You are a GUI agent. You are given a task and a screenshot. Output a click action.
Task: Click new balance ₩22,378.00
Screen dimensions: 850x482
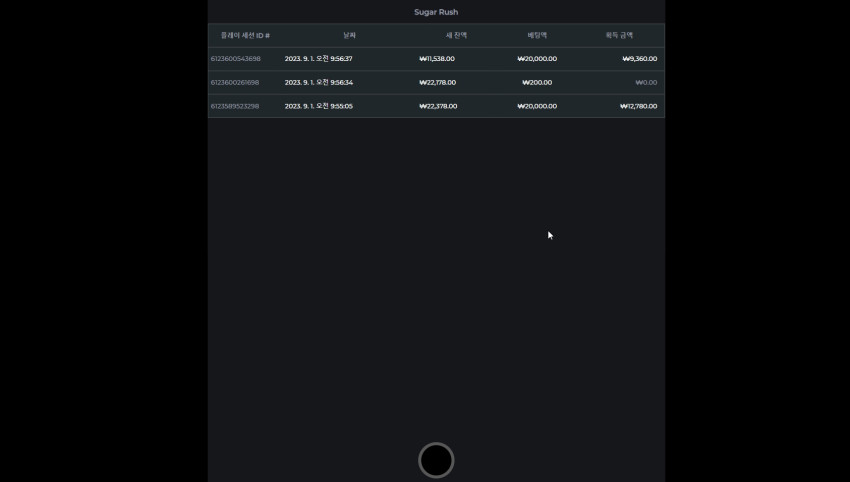[x=438, y=106]
